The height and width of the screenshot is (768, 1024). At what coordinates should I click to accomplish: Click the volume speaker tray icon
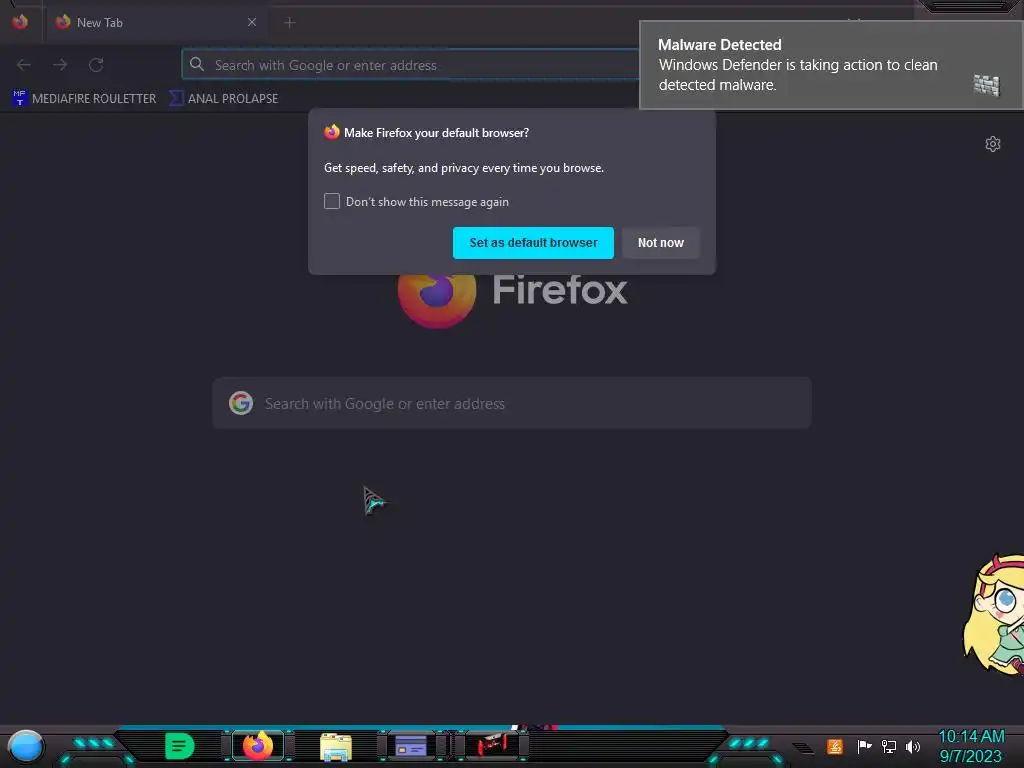[x=913, y=746]
